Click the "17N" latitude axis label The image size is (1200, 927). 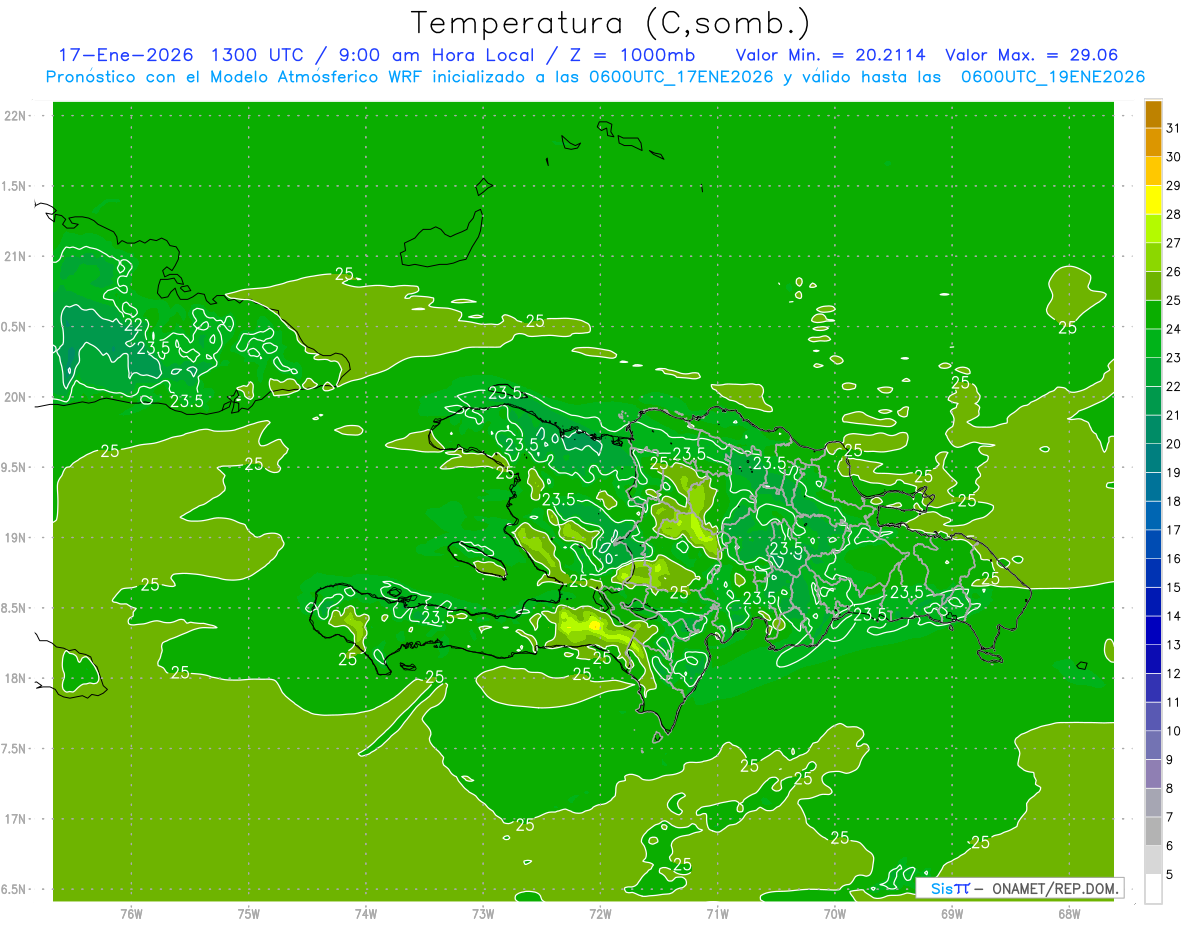[x=16, y=819]
